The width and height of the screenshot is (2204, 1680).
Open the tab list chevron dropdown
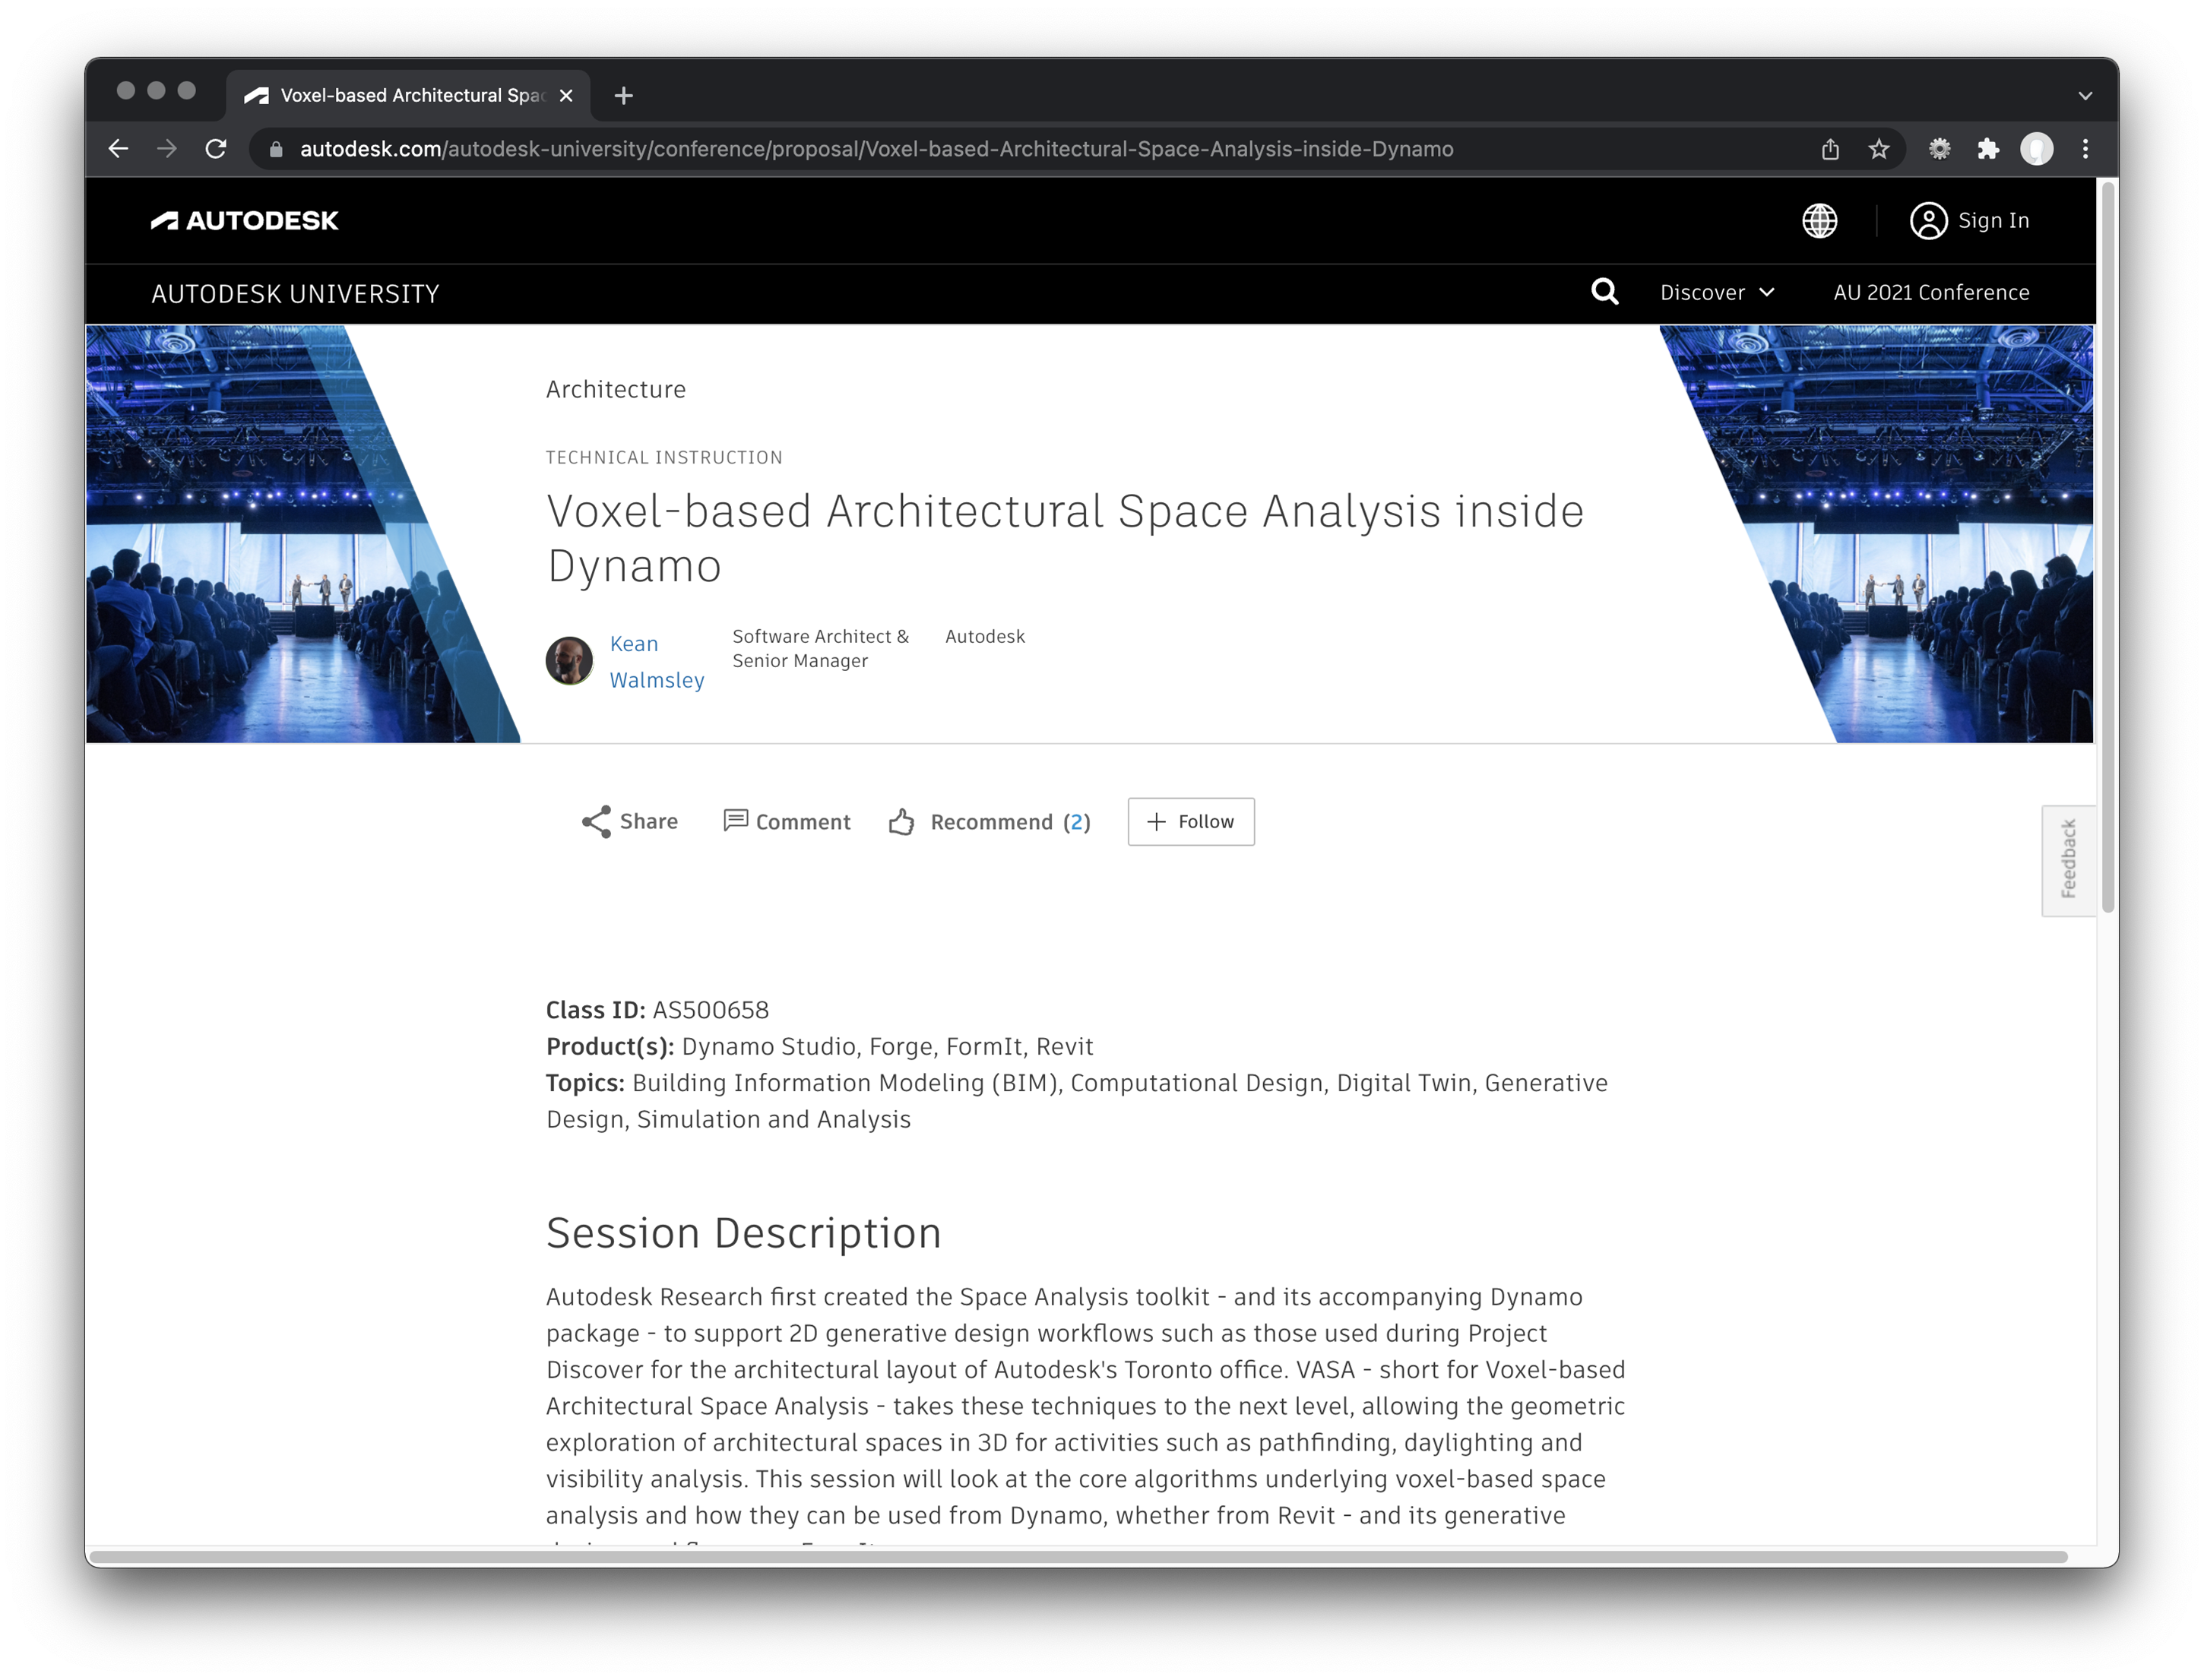coord(2085,96)
